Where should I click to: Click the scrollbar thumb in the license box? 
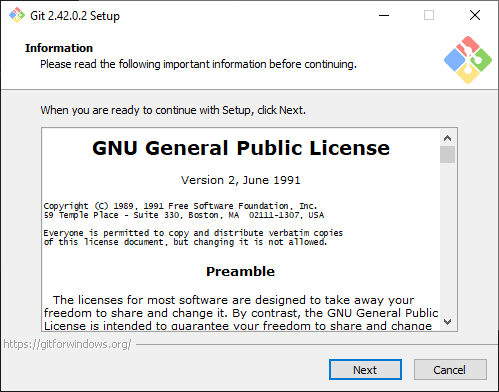[447, 155]
